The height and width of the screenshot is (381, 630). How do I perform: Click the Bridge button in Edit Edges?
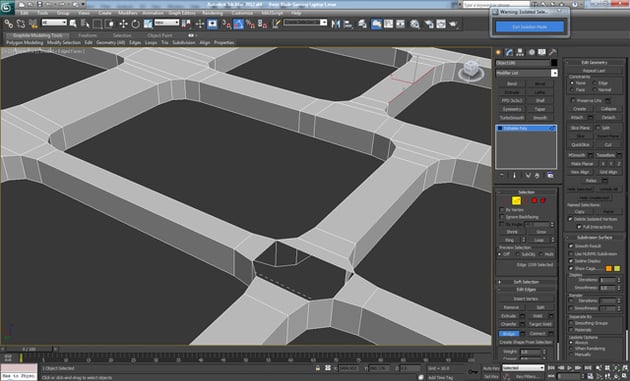pyautogui.click(x=509, y=334)
